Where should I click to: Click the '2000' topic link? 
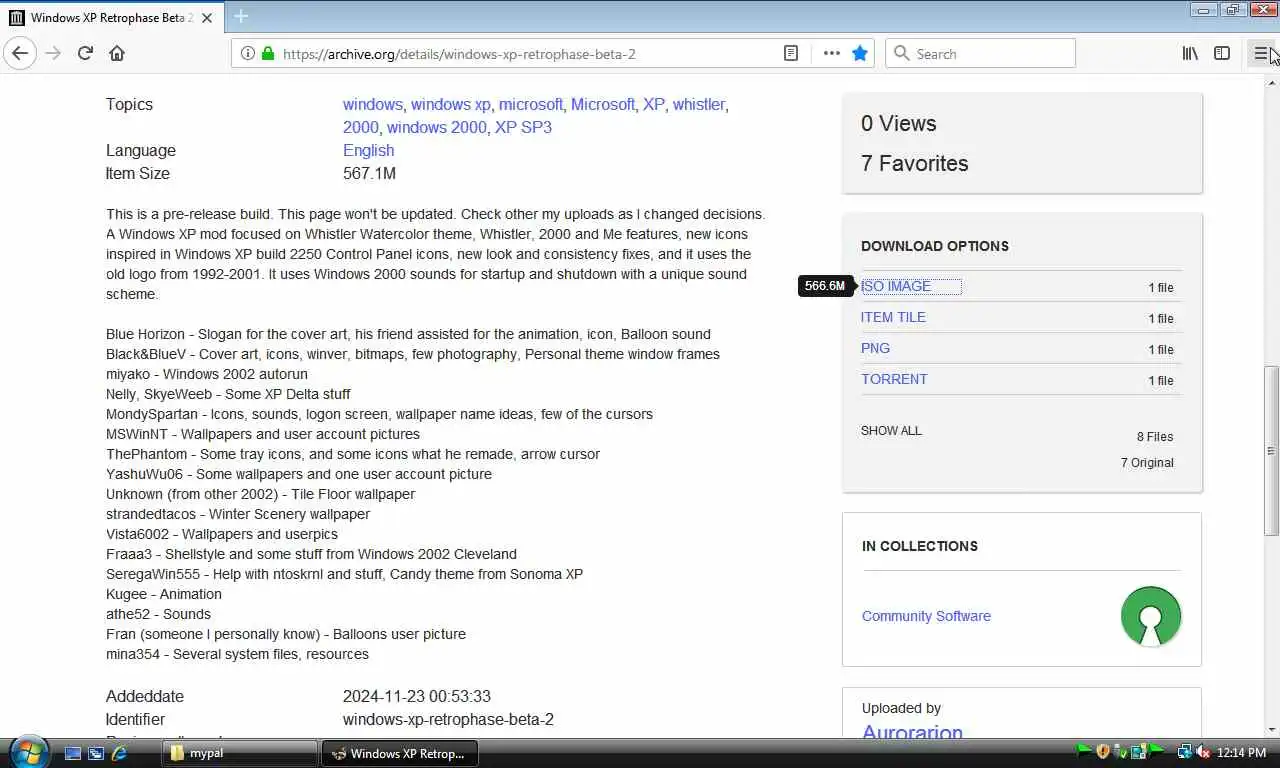tap(360, 127)
